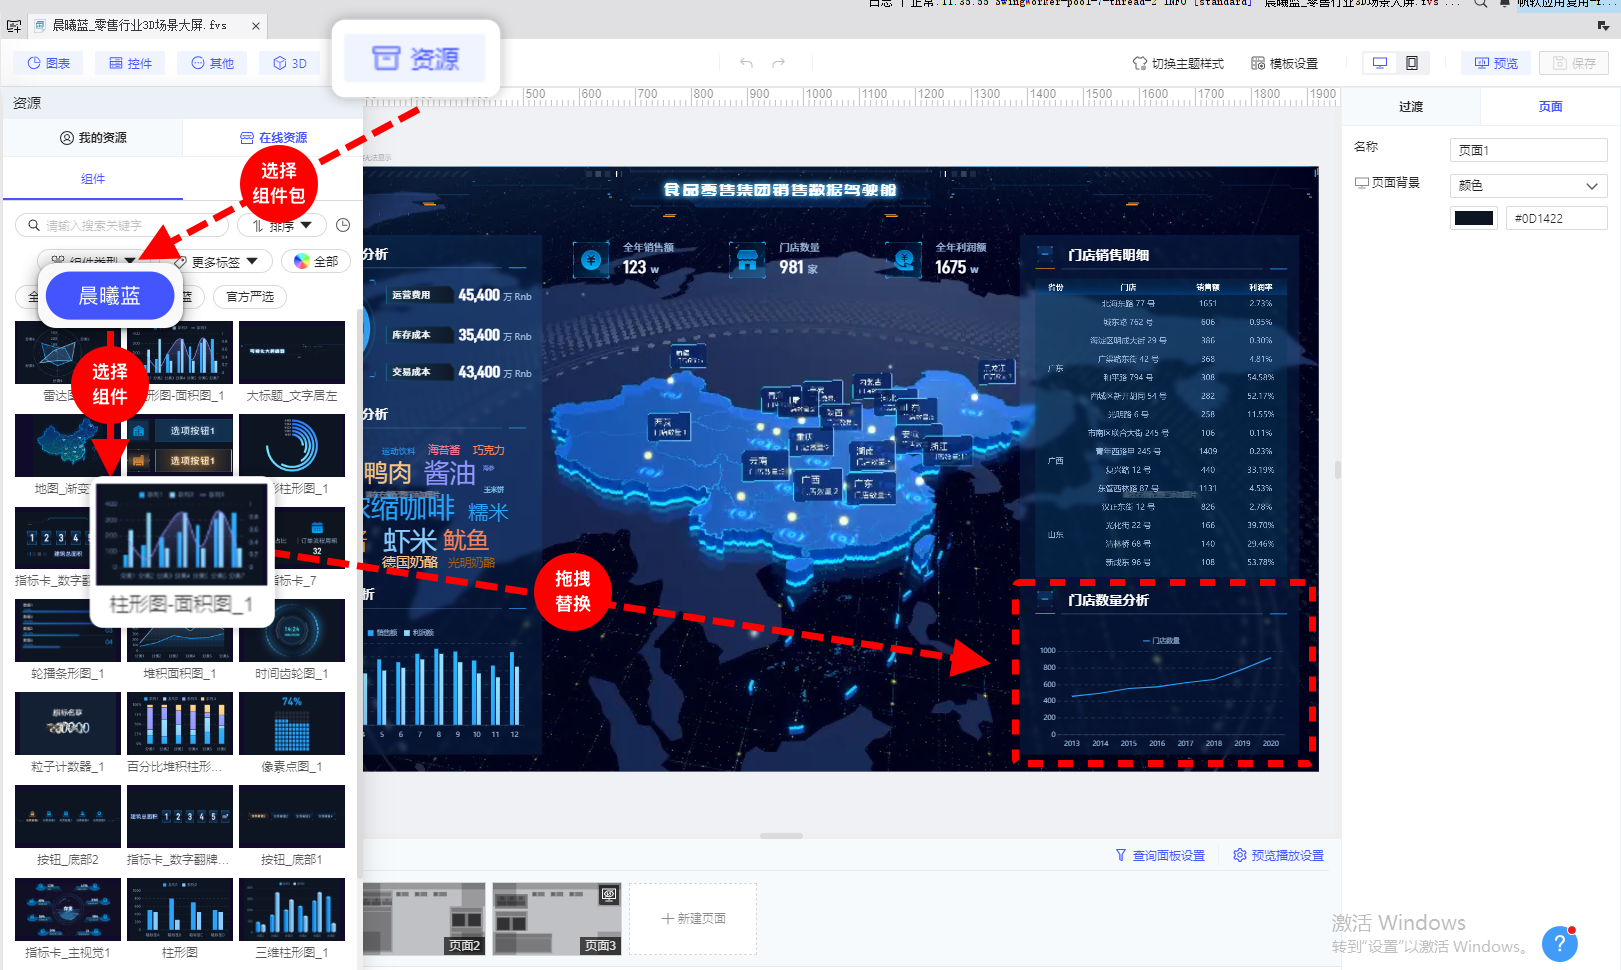Open 查询面板设置 query panel settings

click(1160, 855)
